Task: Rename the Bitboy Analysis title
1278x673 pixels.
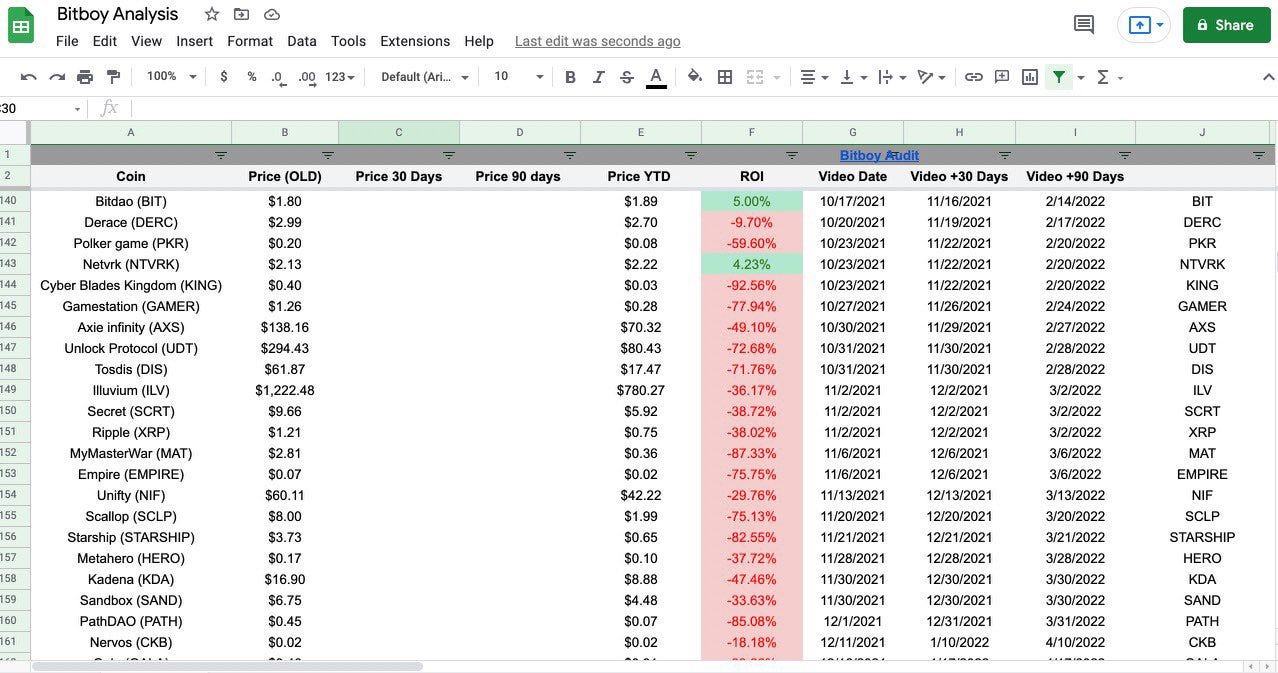Action: pos(117,14)
